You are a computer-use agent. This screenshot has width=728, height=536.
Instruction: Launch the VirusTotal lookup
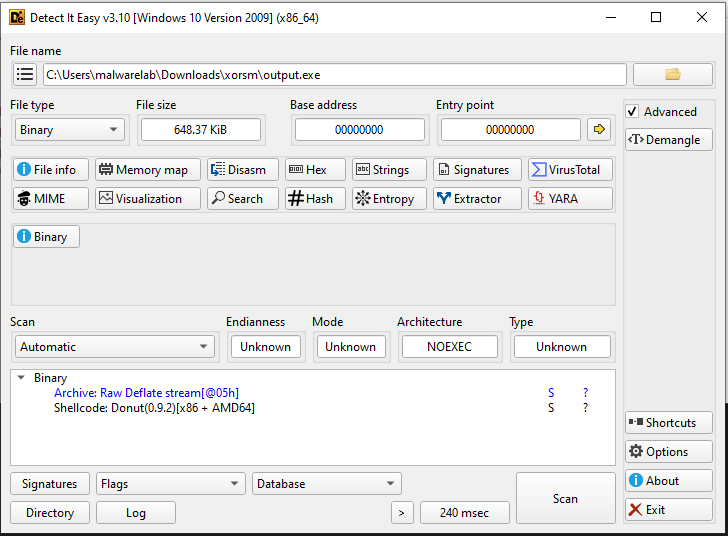tap(569, 170)
